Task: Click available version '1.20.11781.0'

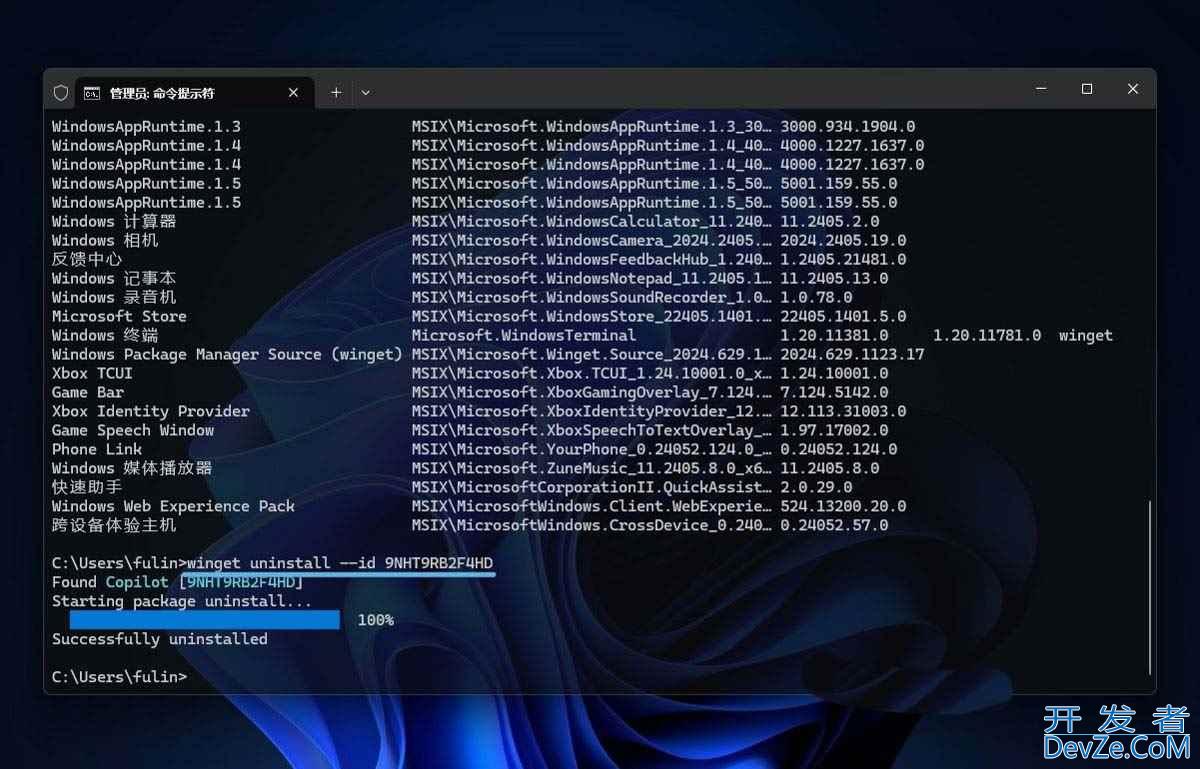Action: (987, 335)
